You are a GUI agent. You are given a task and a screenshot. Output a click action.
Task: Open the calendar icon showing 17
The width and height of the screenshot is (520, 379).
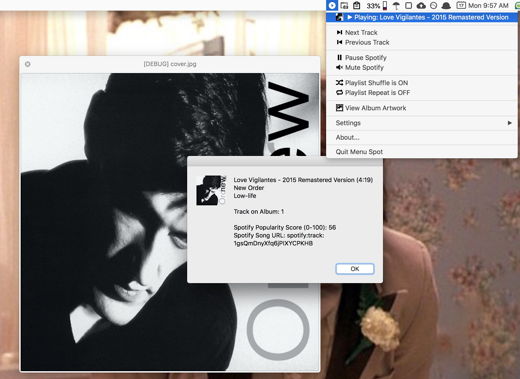(x=461, y=5)
